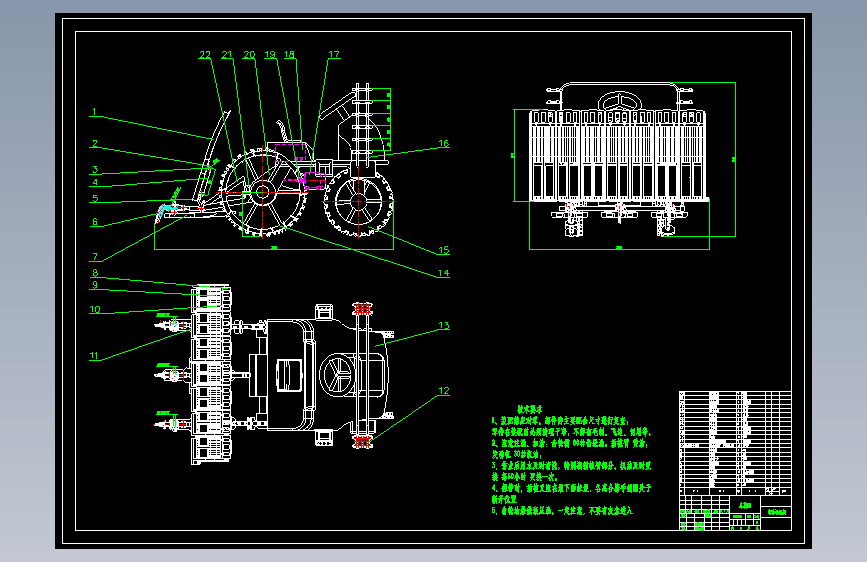Select part callout number 9
This screenshot has height=562, width=867.
click(x=95, y=285)
